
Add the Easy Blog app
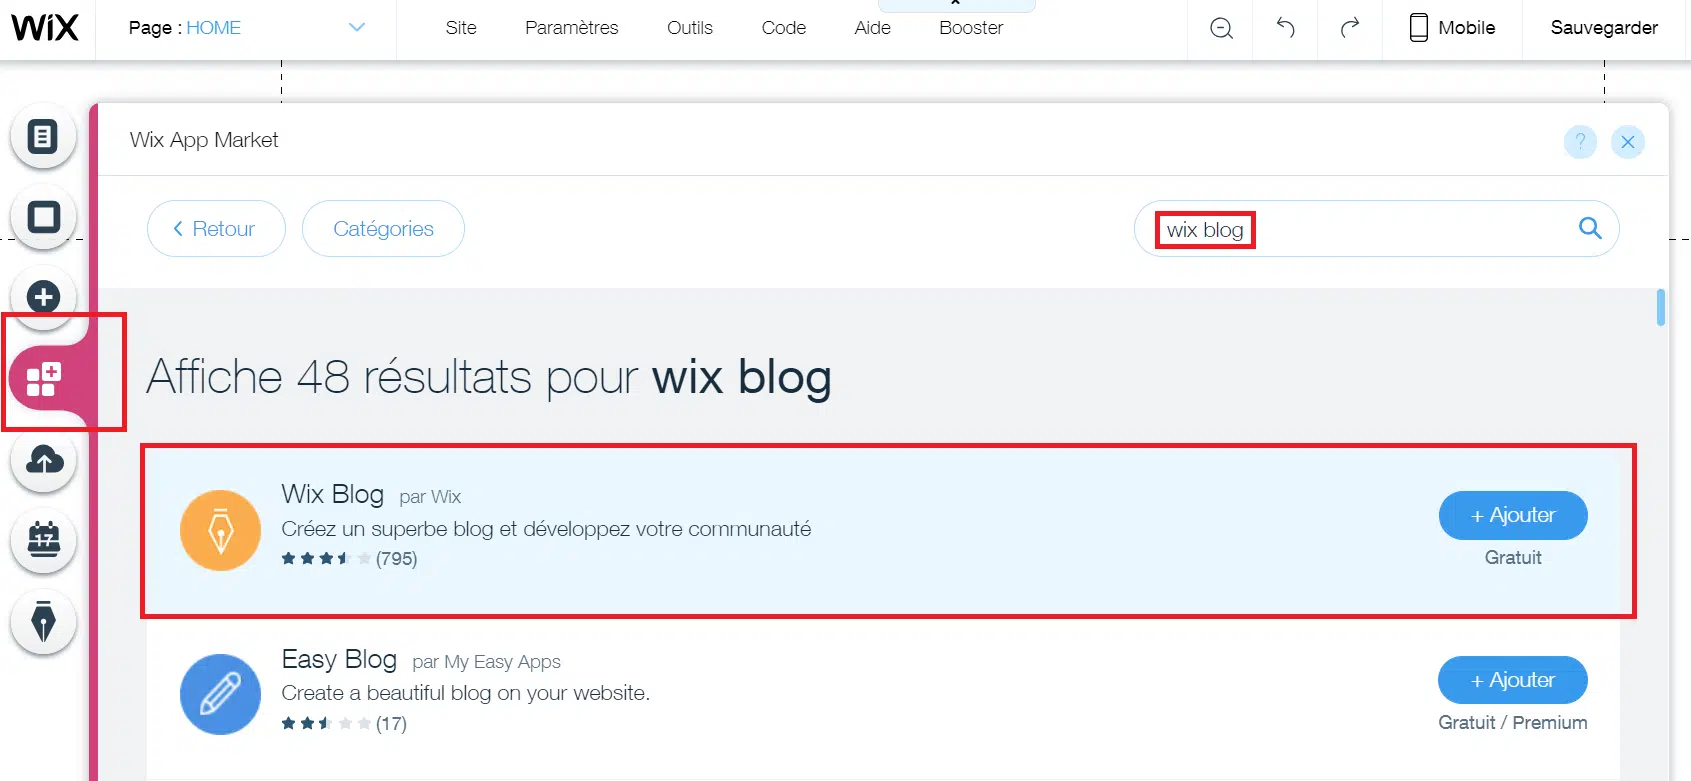coord(1513,680)
